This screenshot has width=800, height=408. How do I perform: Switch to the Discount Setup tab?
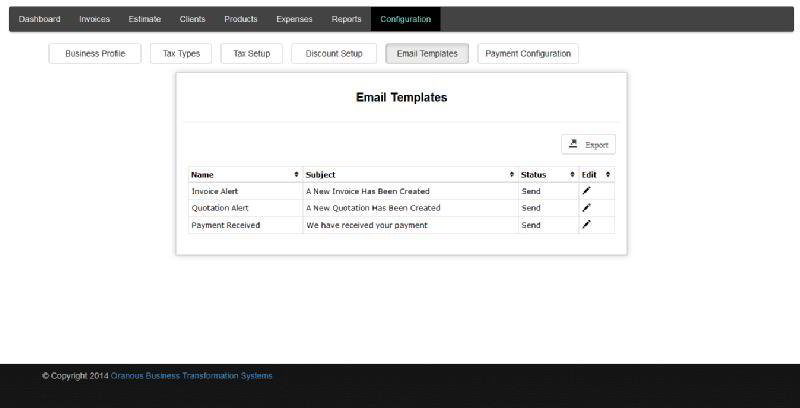[334, 54]
